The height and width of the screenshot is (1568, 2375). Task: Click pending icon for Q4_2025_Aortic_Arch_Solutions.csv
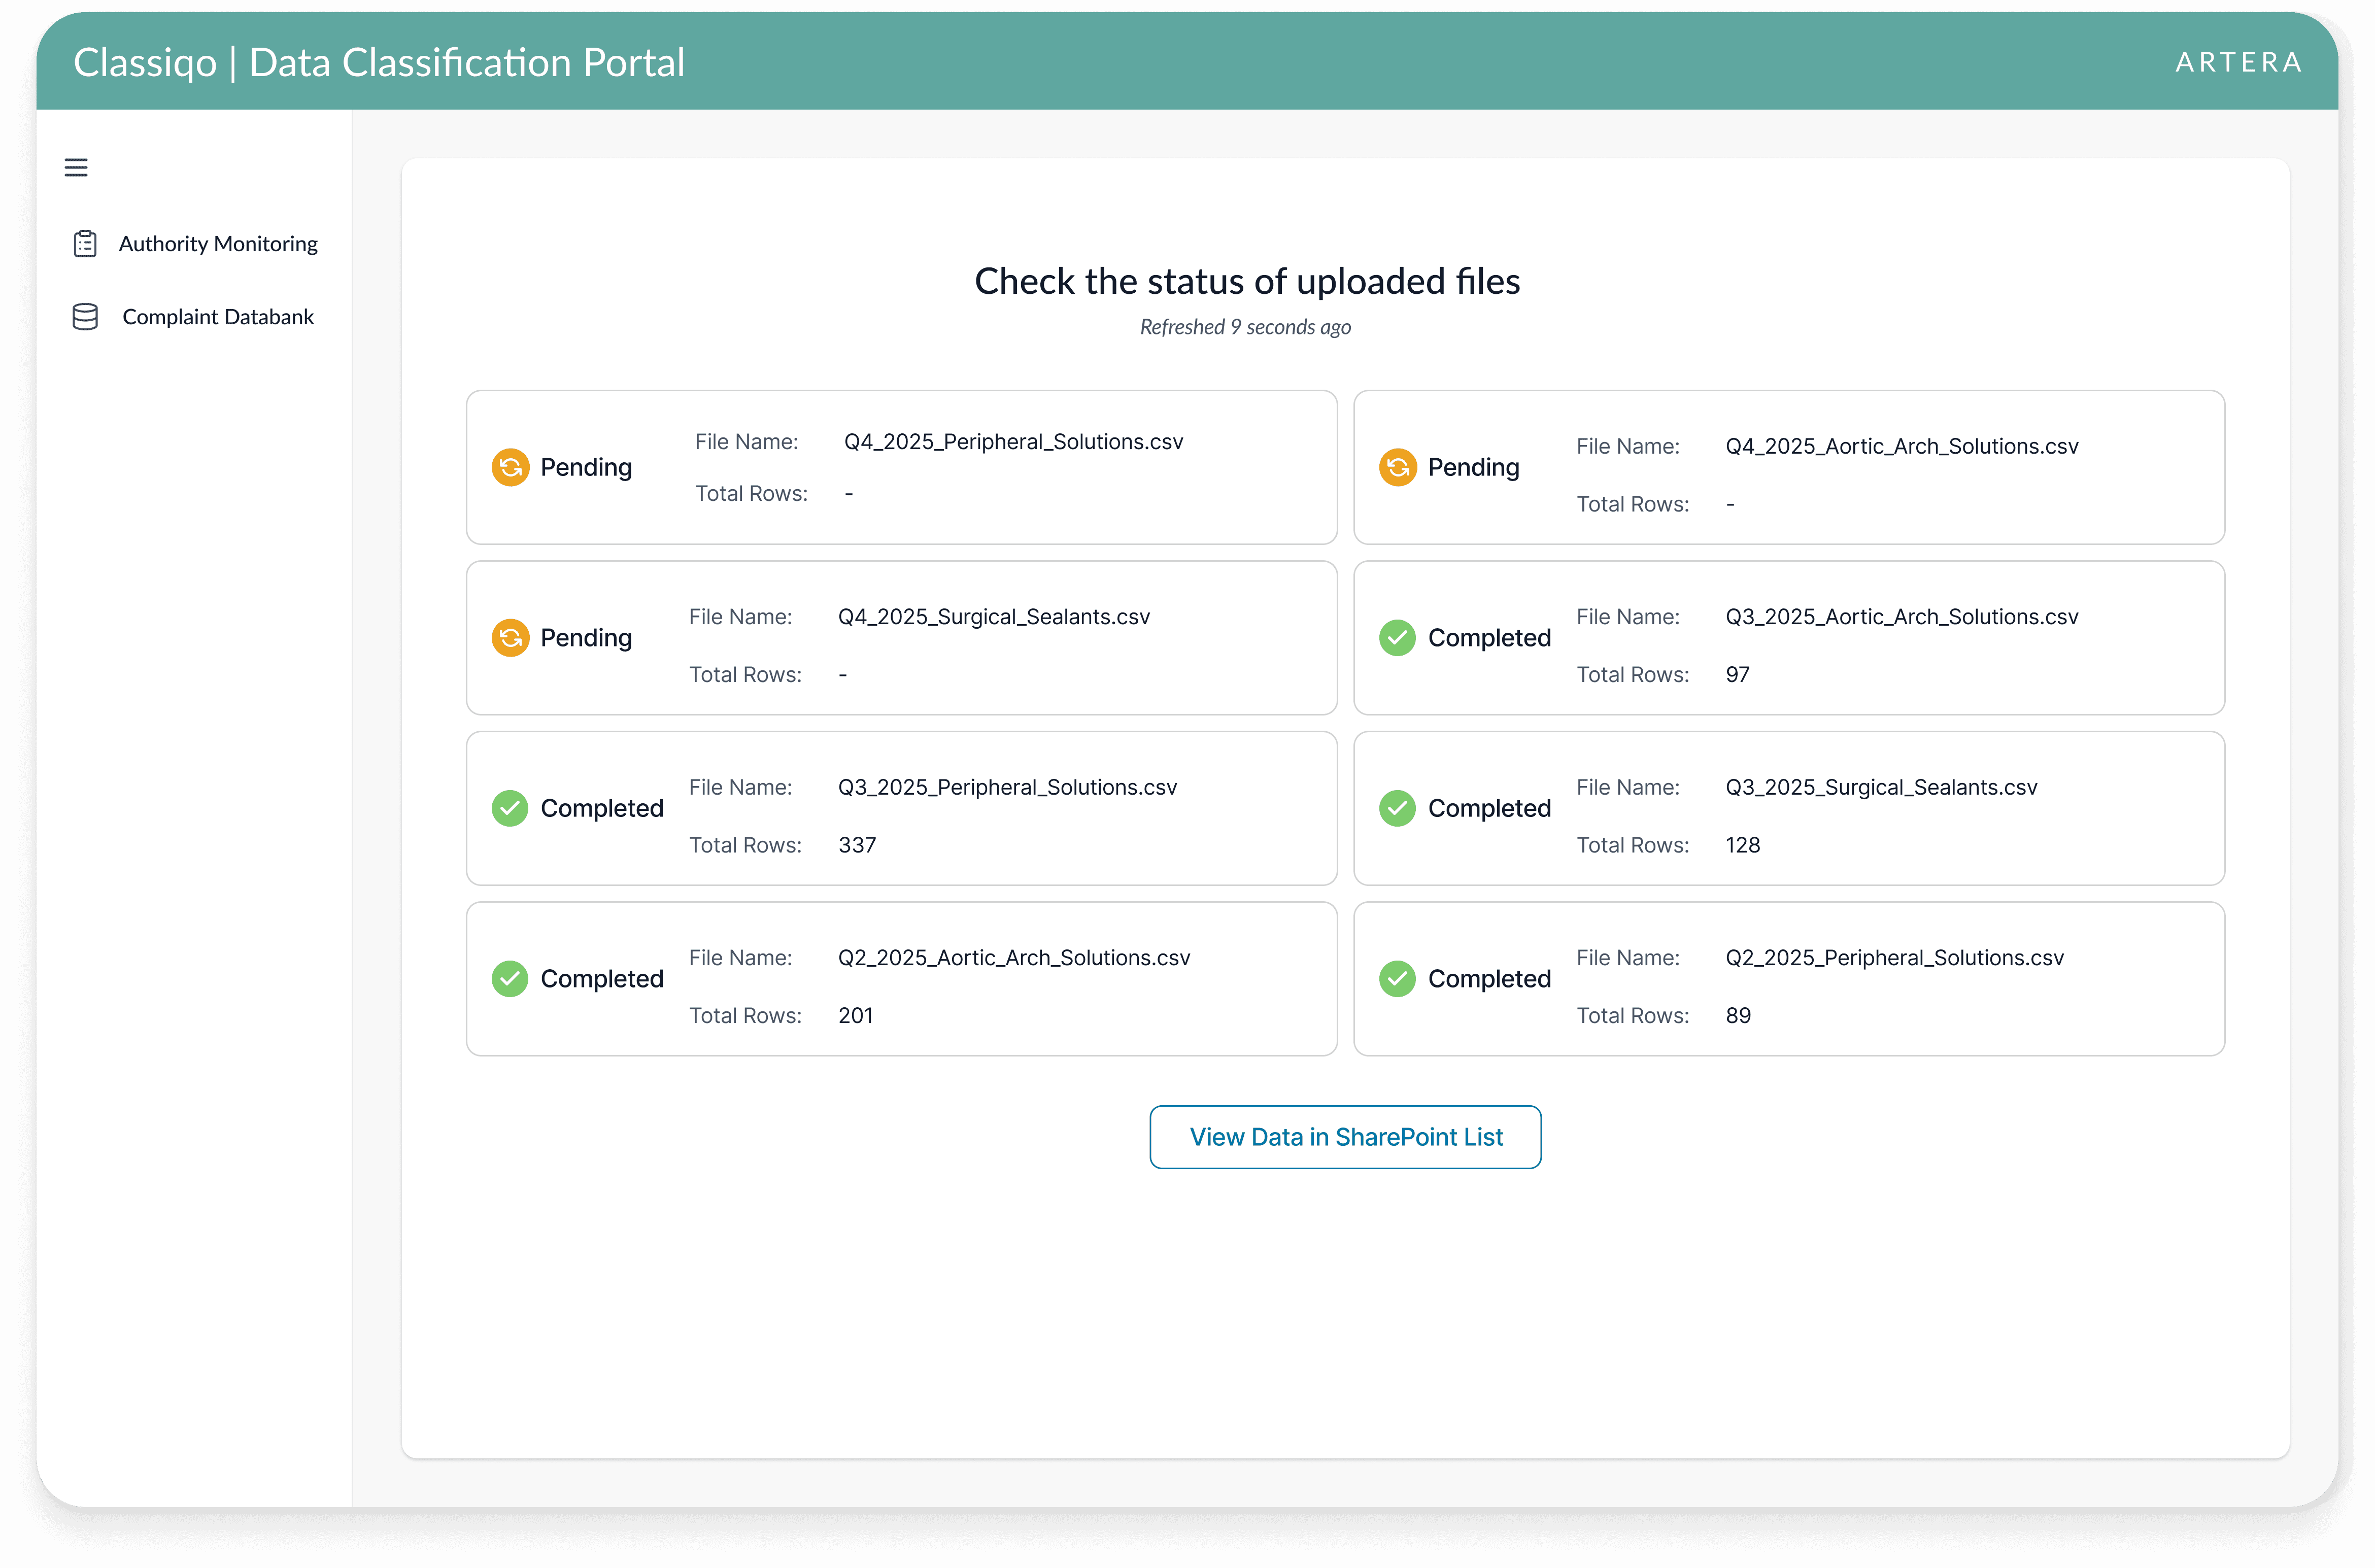(1397, 467)
